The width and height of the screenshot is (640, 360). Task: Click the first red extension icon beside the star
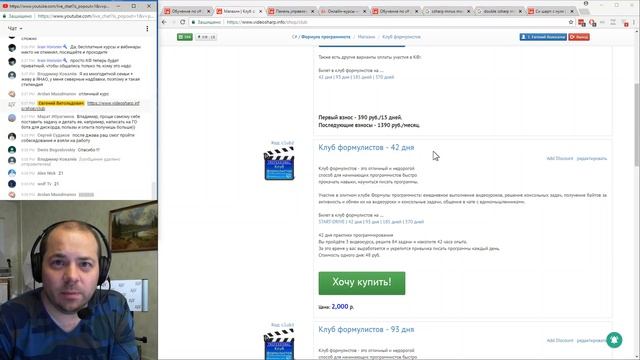point(582,23)
